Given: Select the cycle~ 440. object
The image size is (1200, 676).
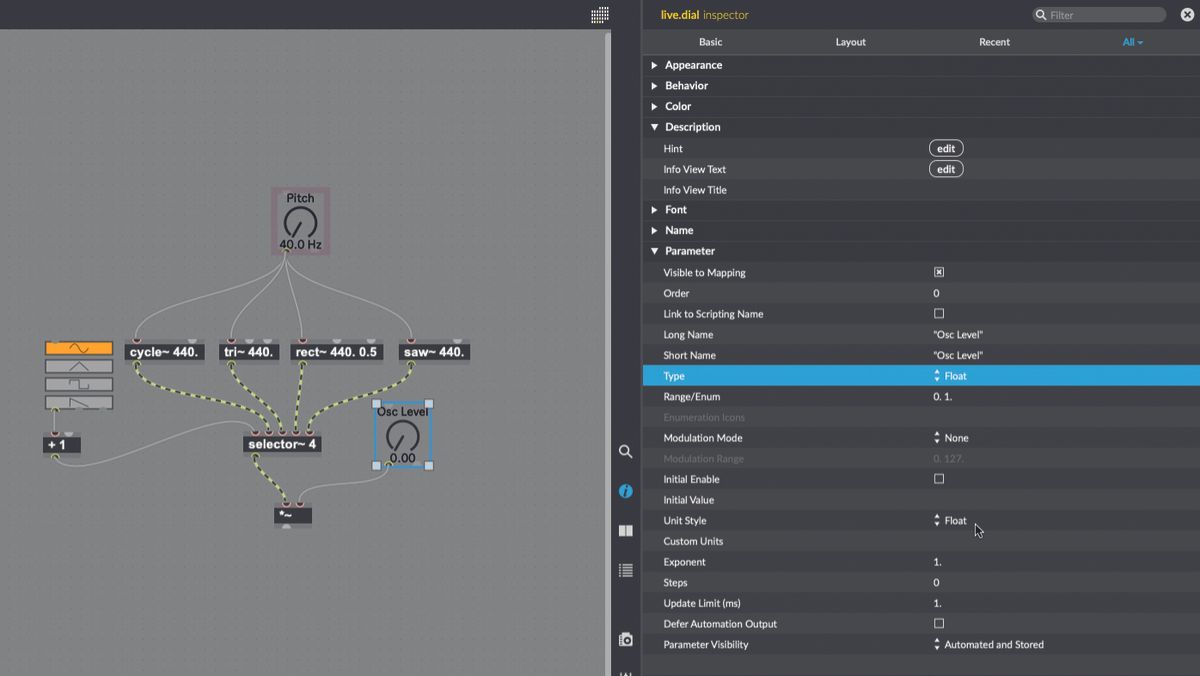Looking at the screenshot, I should (165, 352).
